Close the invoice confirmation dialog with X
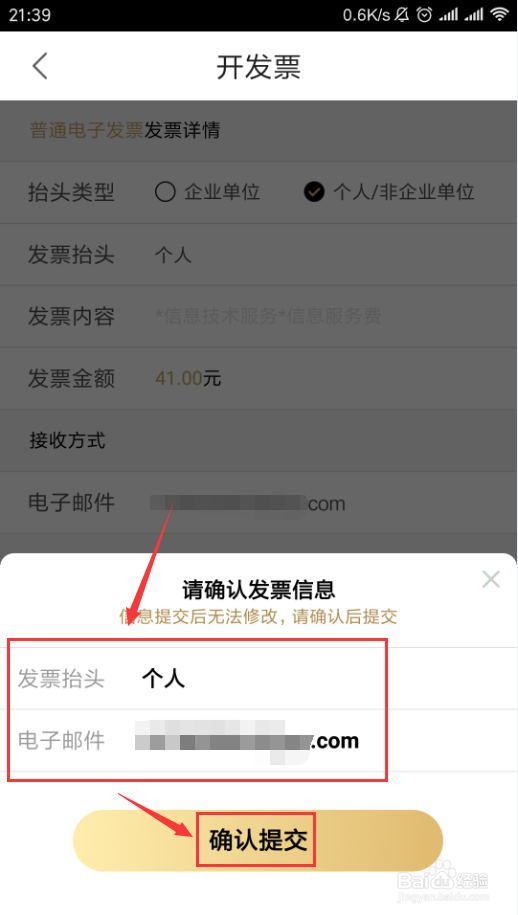The image size is (518, 915). pos(491,579)
